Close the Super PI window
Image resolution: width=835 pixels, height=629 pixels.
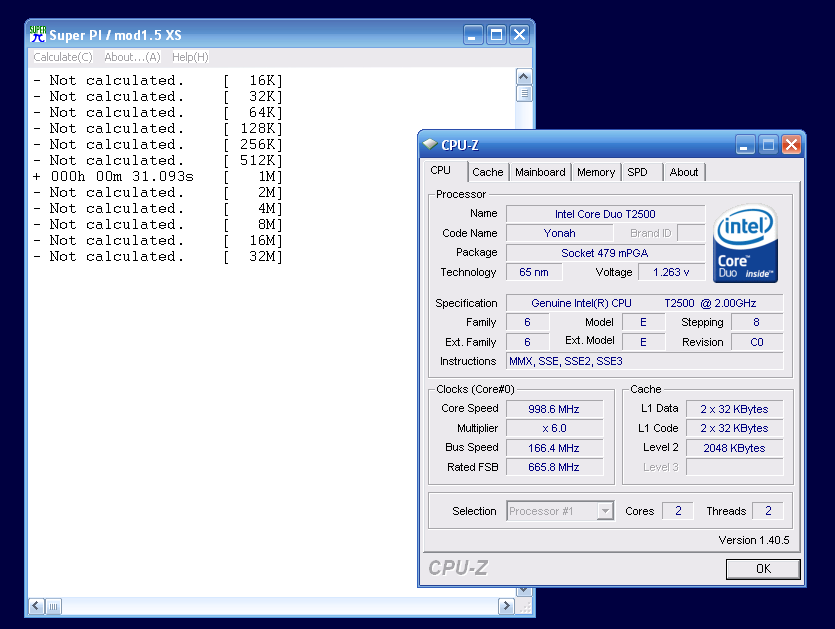coord(519,35)
